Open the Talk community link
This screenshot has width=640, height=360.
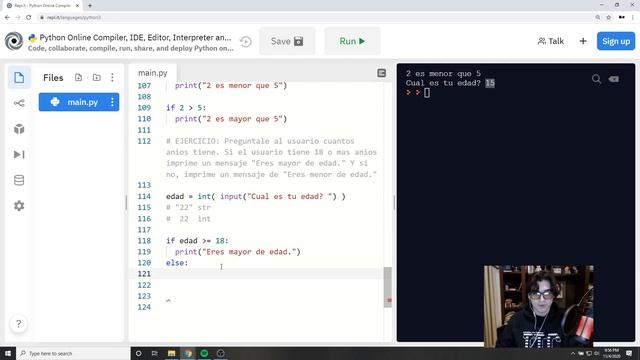tap(551, 41)
